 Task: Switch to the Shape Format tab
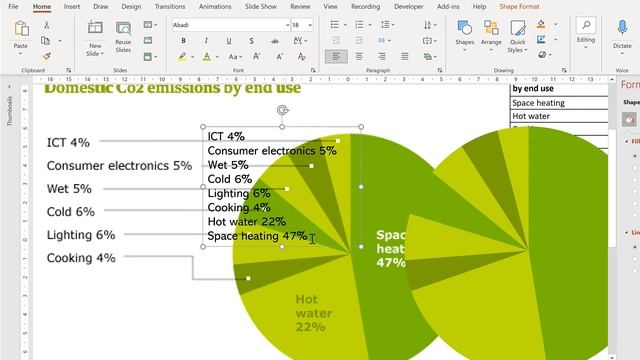coord(519,7)
